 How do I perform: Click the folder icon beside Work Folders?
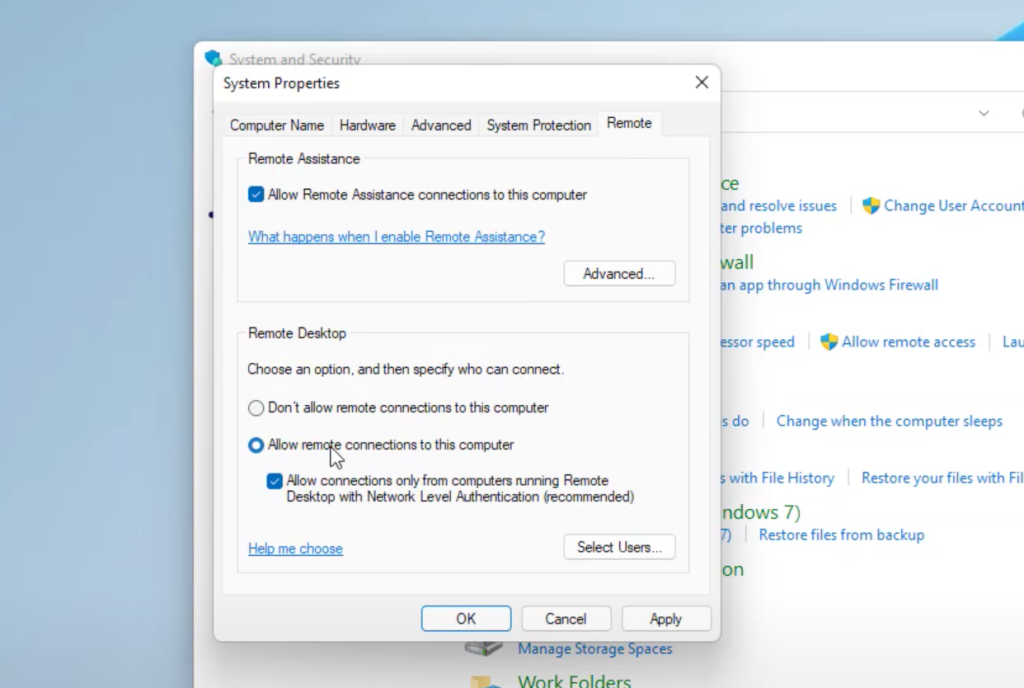pos(484,680)
